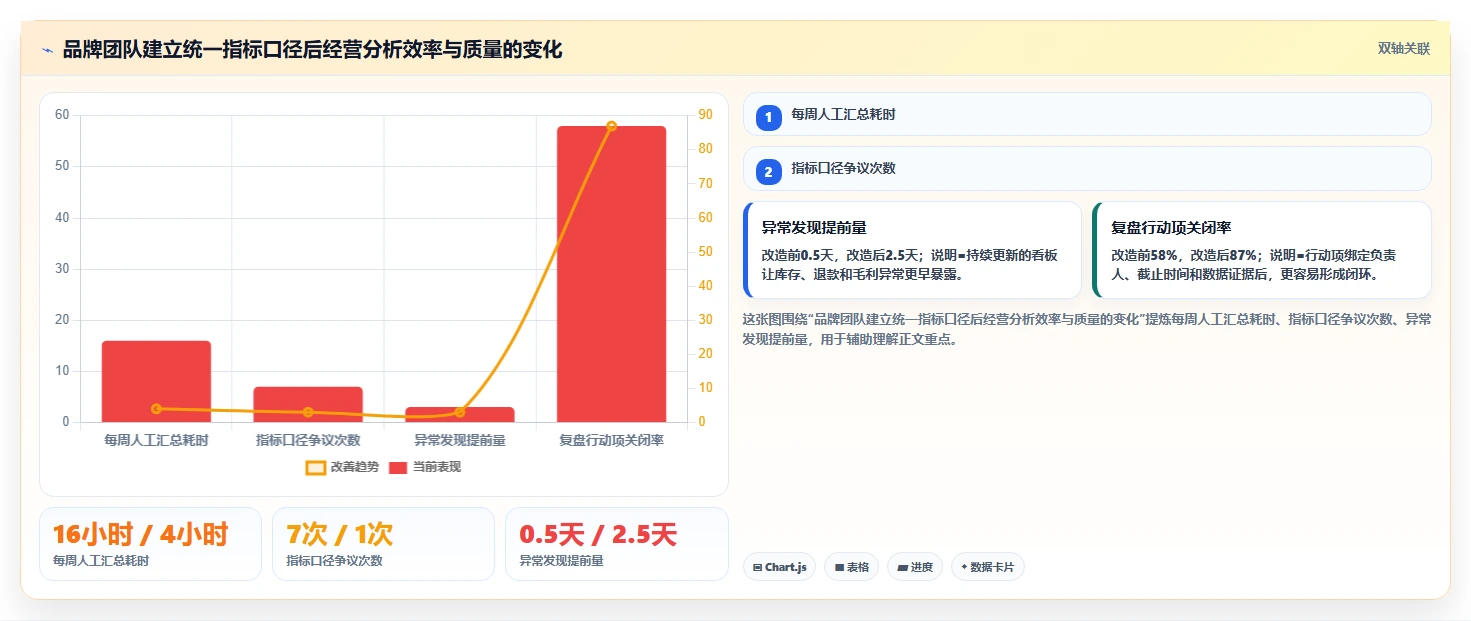
Task: Click the 进度 tag chip
Action: [915, 567]
